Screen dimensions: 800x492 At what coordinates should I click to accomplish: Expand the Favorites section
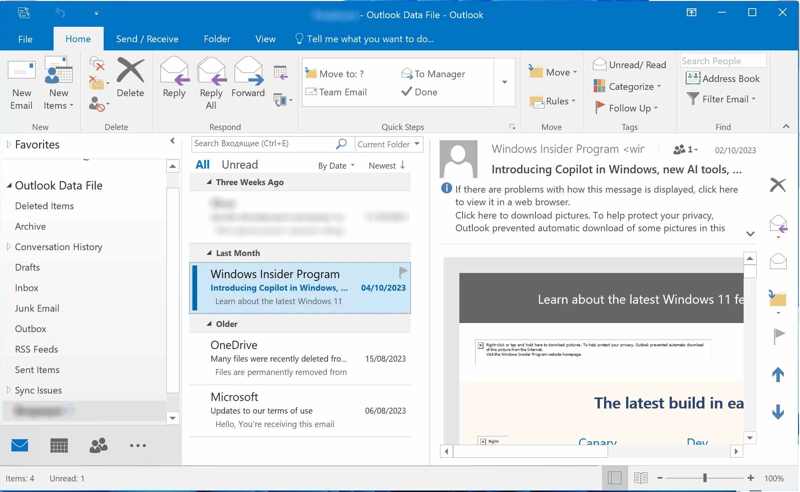[x=8, y=145]
